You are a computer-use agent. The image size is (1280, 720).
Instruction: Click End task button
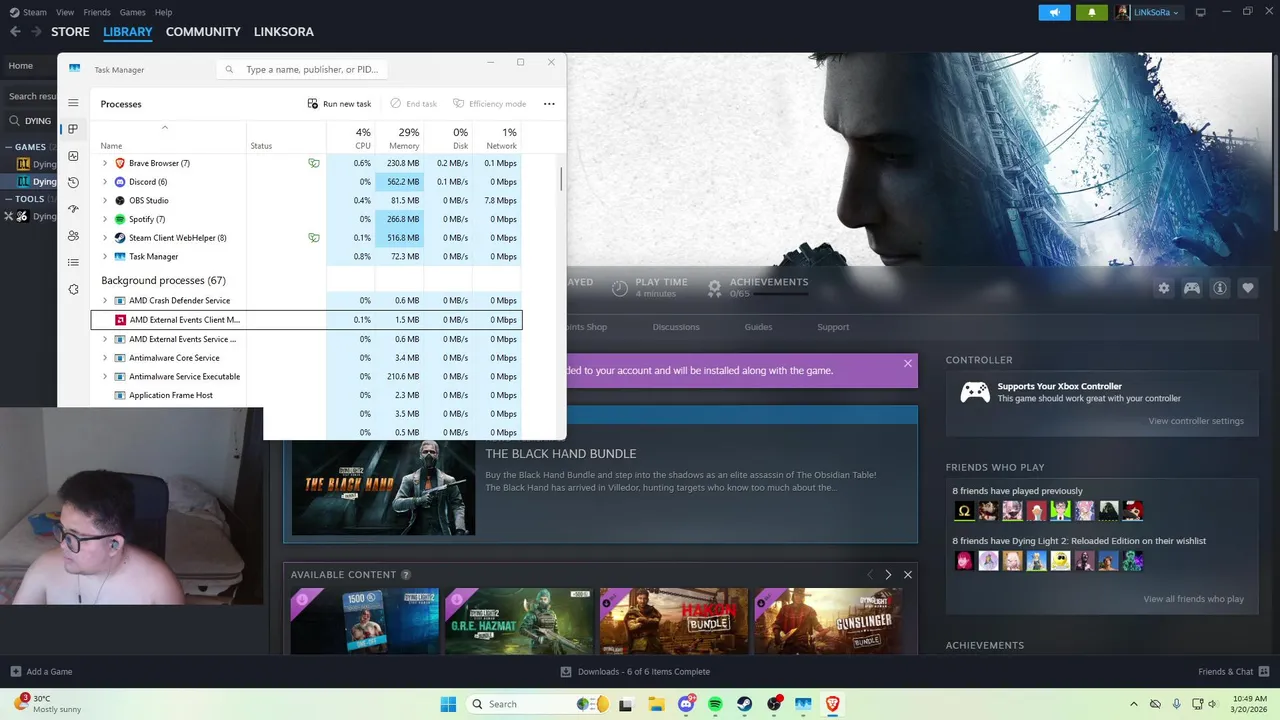[414, 104]
